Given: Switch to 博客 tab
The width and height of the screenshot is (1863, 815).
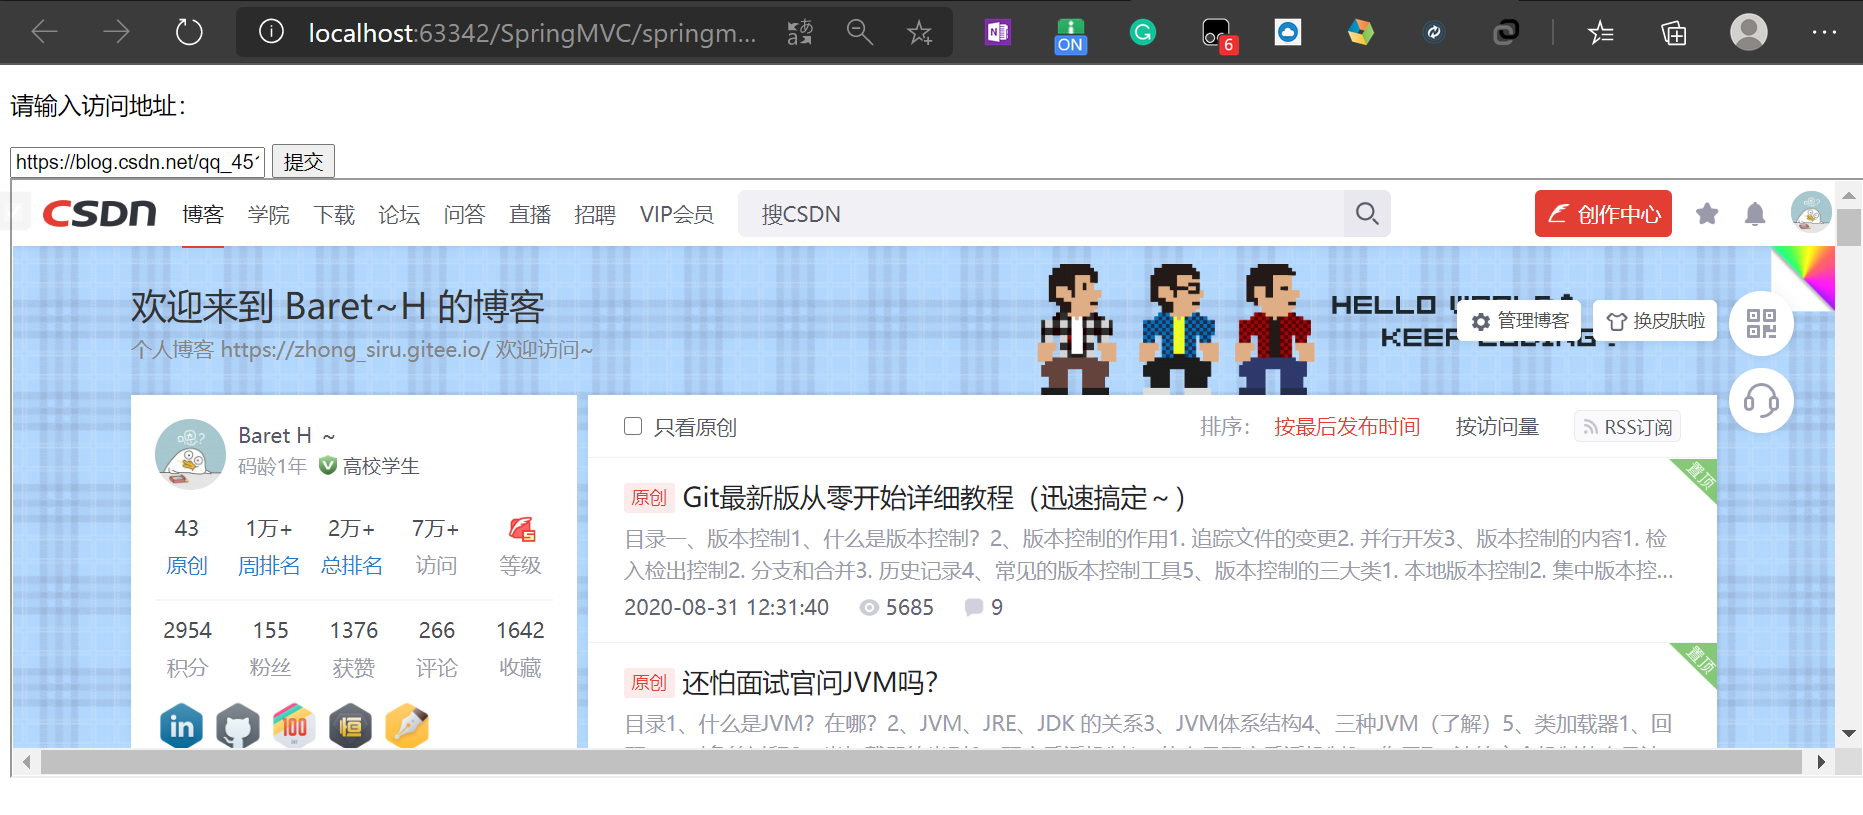Looking at the screenshot, I should click(x=203, y=214).
